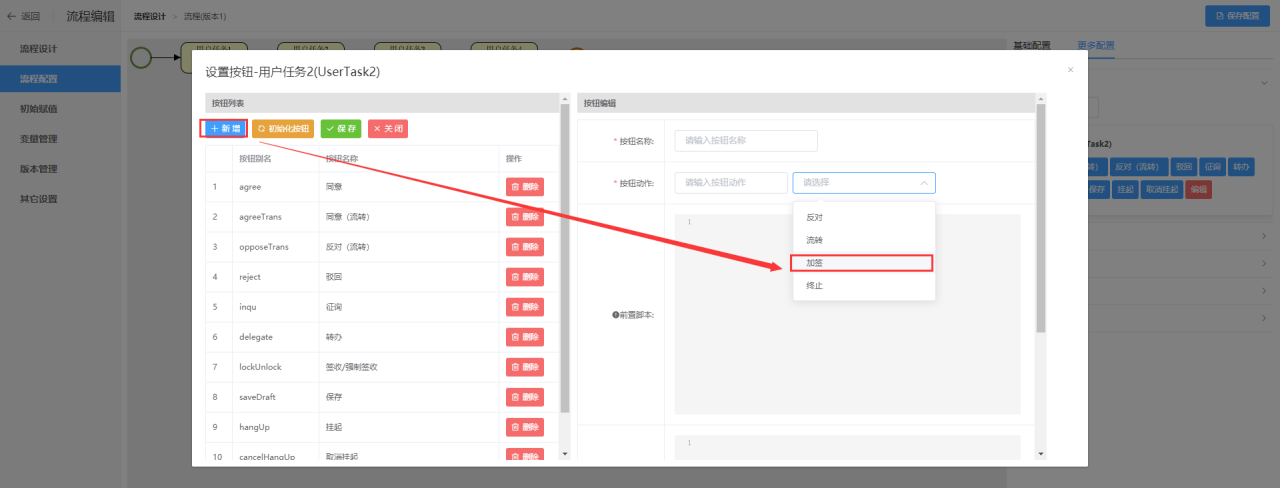Delete the reject button row
Screen dimensions: 1280x488
click(525, 277)
